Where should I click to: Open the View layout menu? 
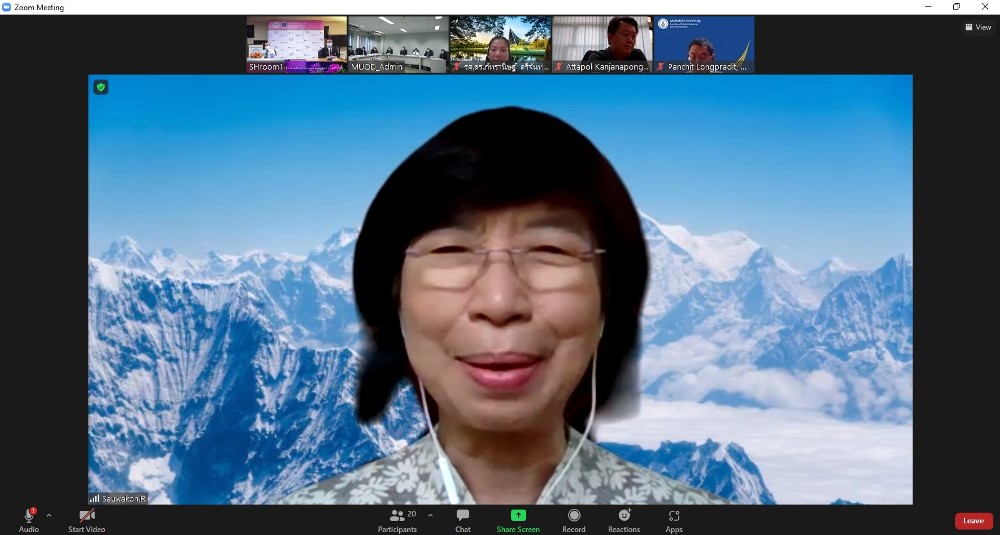point(978,27)
